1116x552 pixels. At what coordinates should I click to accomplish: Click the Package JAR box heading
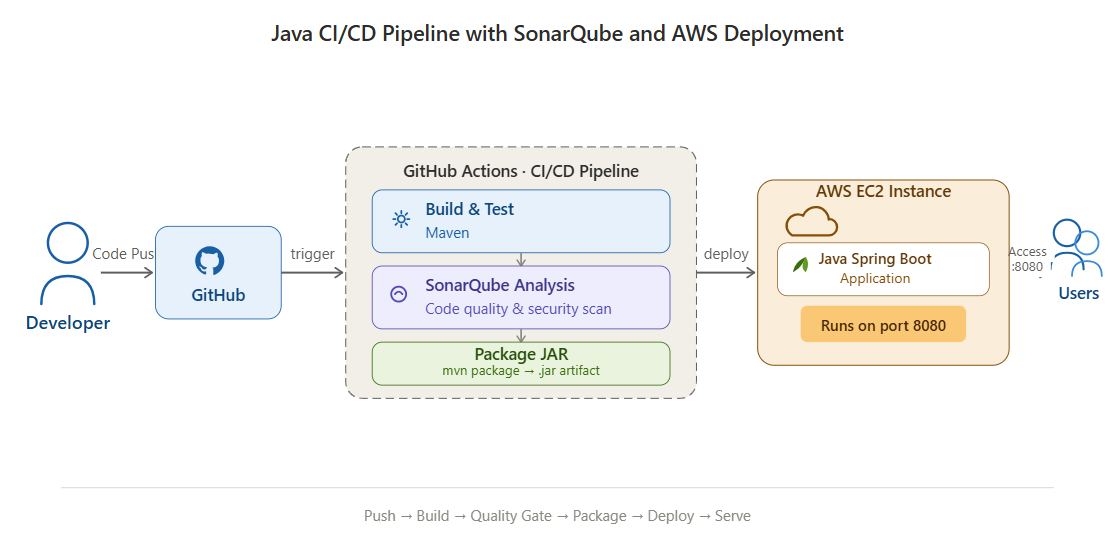click(521, 354)
